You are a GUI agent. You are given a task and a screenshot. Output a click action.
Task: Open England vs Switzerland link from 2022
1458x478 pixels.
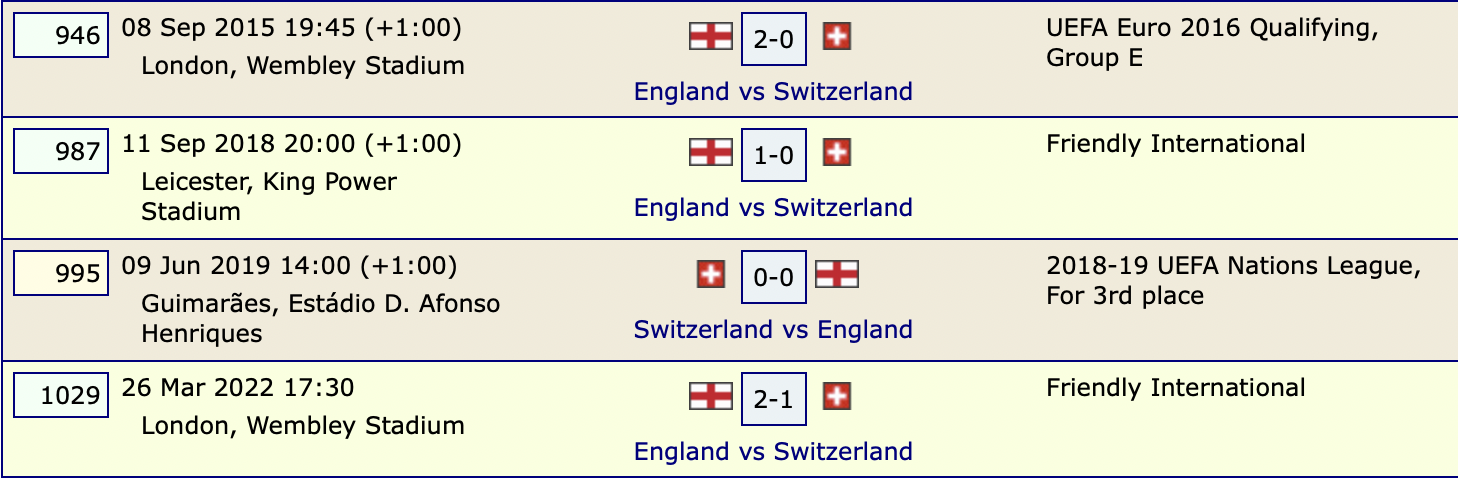click(x=774, y=452)
